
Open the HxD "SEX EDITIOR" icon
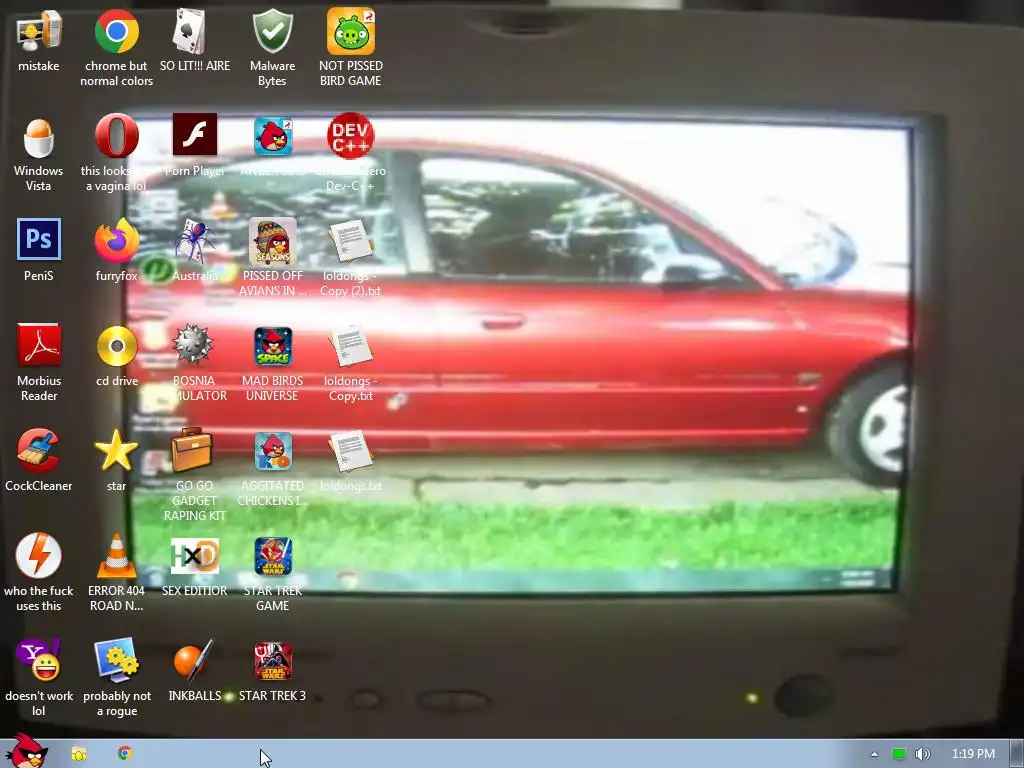195,556
